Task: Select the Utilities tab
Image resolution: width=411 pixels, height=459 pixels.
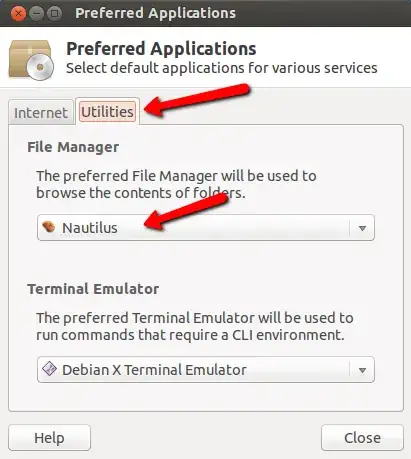Action: (107, 112)
